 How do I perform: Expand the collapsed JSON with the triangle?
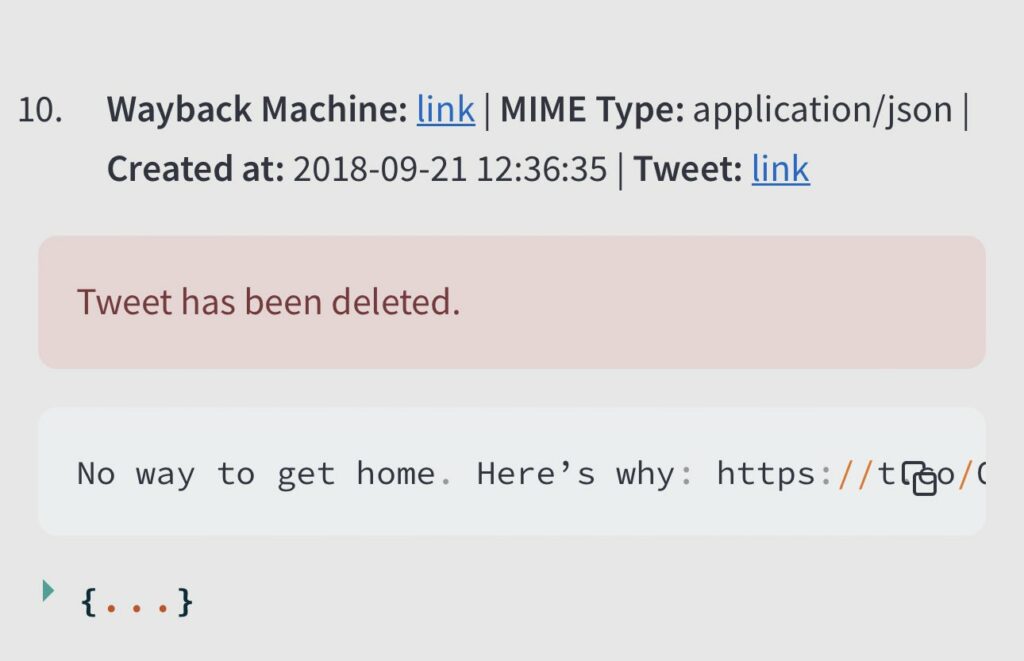point(48,590)
